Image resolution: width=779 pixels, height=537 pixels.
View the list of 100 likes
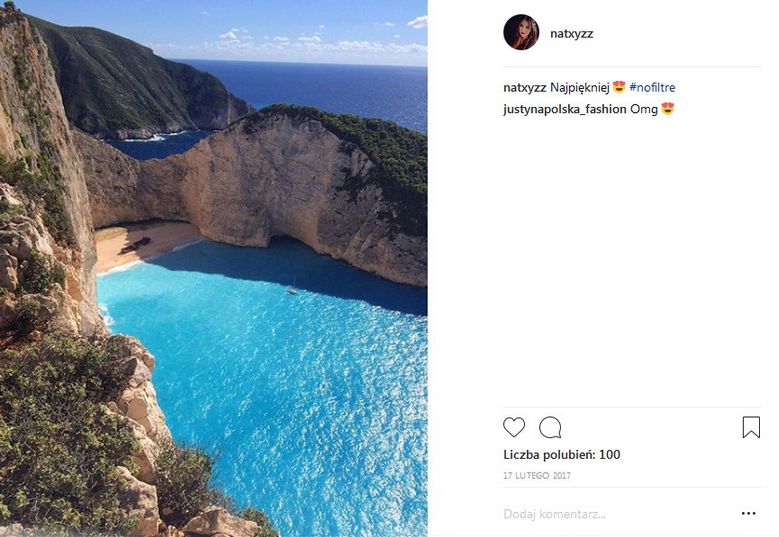pyautogui.click(x=609, y=455)
